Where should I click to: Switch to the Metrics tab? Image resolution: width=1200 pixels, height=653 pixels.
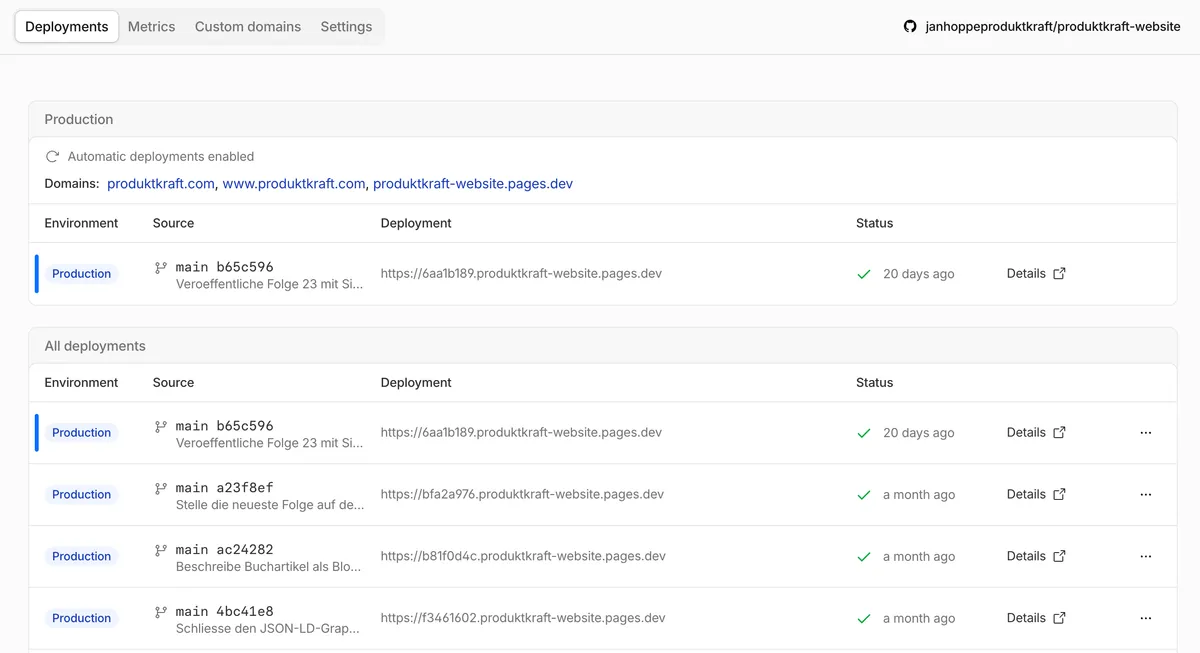click(x=151, y=27)
